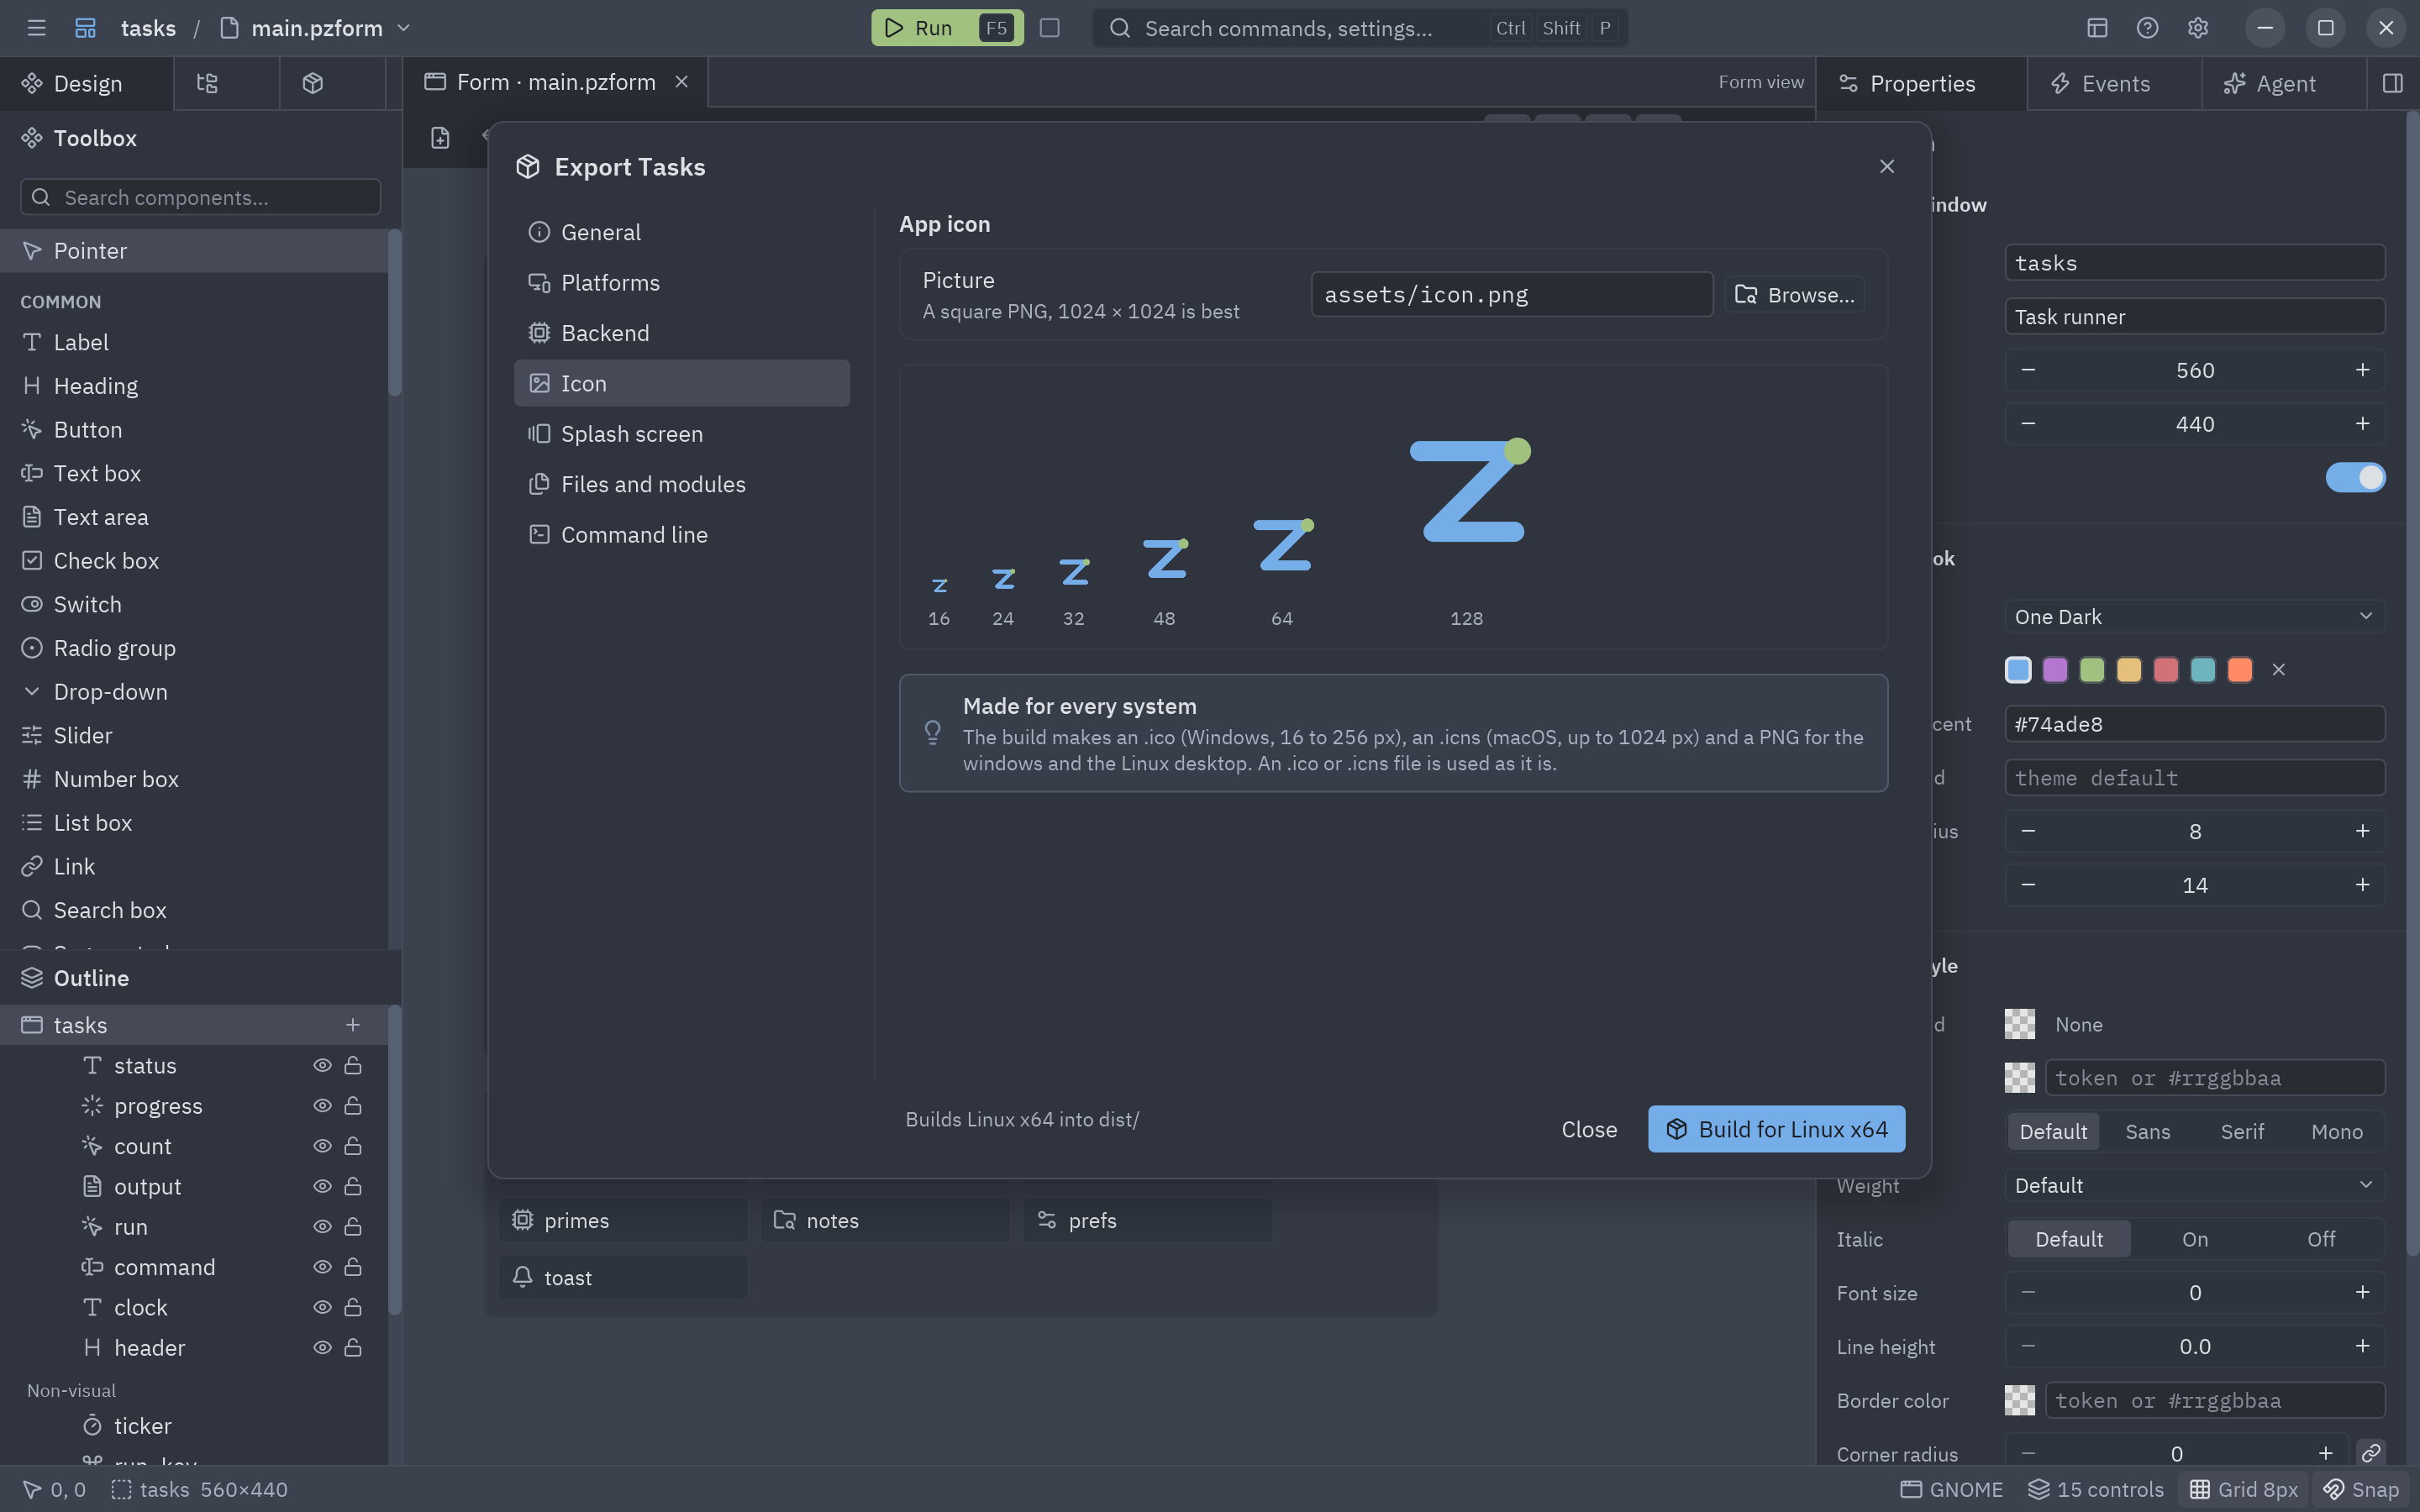Decrease the 14 value stepper
The image size is (2420, 1512).
click(2028, 885)
